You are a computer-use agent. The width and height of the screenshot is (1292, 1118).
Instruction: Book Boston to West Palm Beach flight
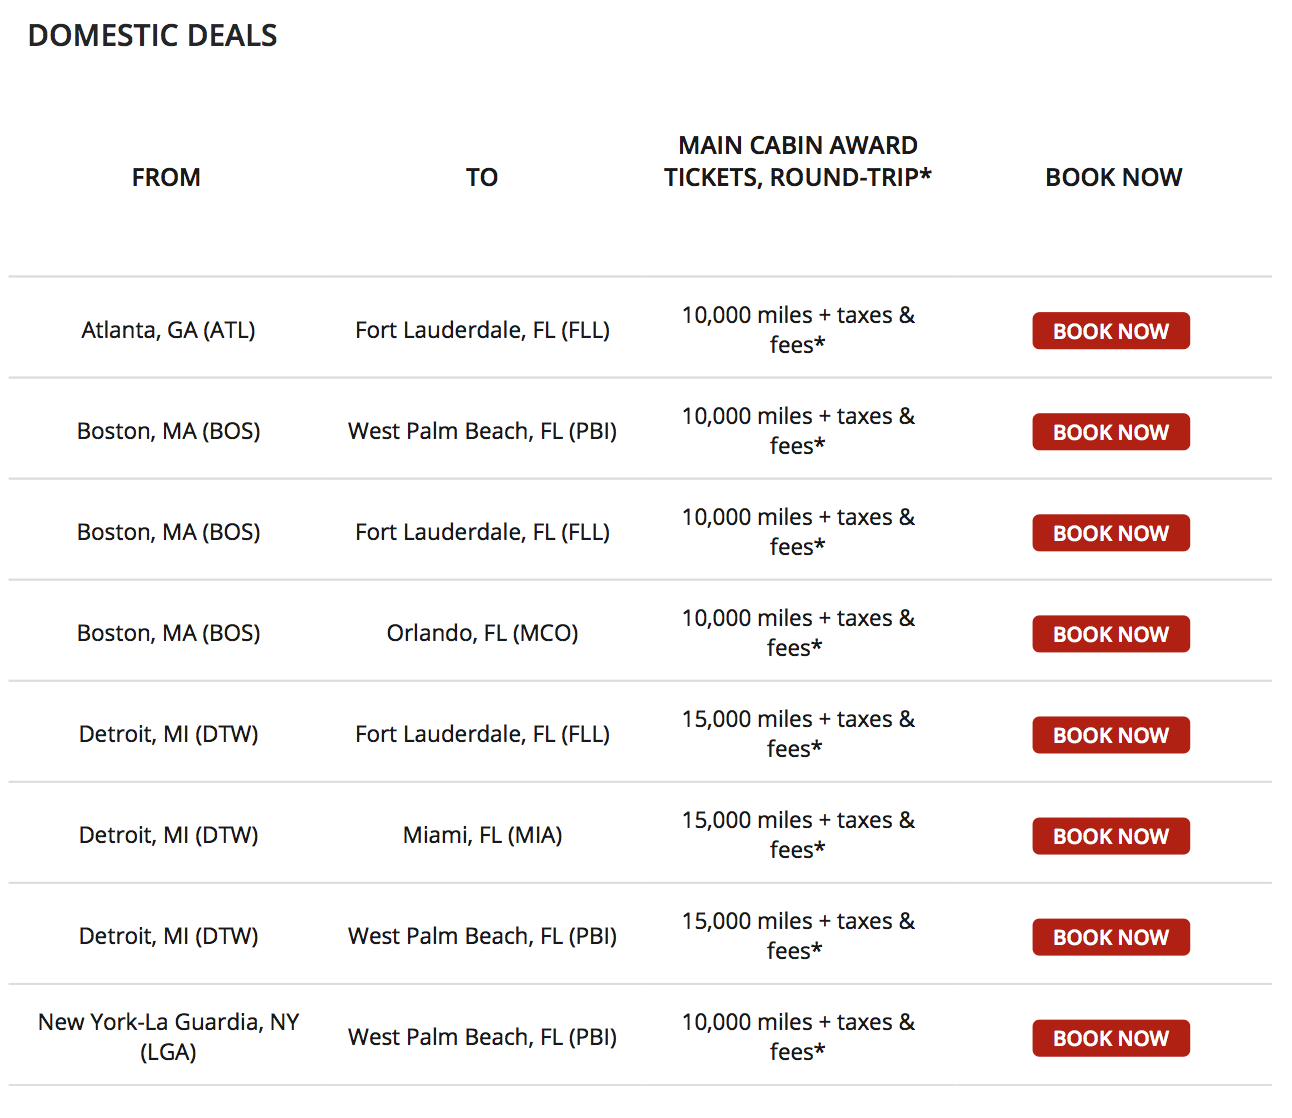point(1111,432)
